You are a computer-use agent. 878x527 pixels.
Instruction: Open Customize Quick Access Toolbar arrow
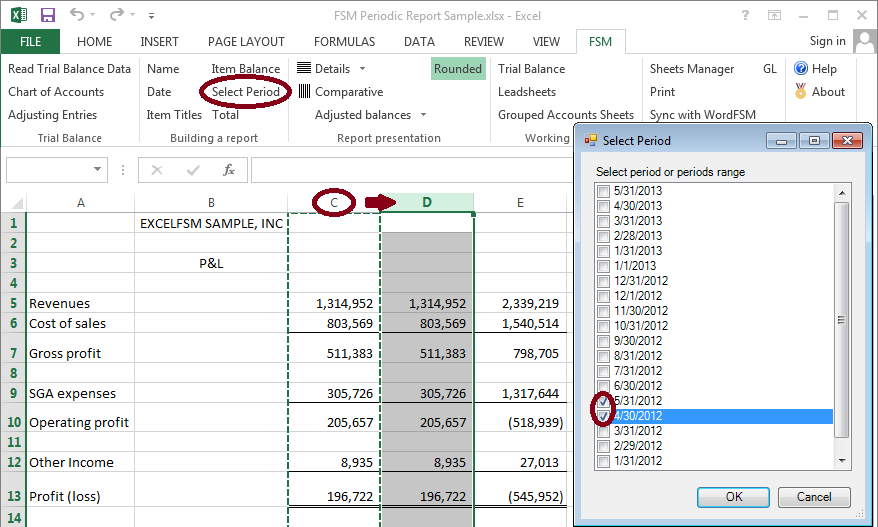(x=151, y=16)
